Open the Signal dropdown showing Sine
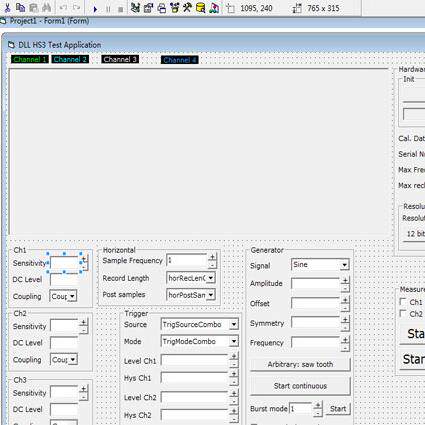The height and width of the screenshot is (425, 425). (x=345, y=265)
